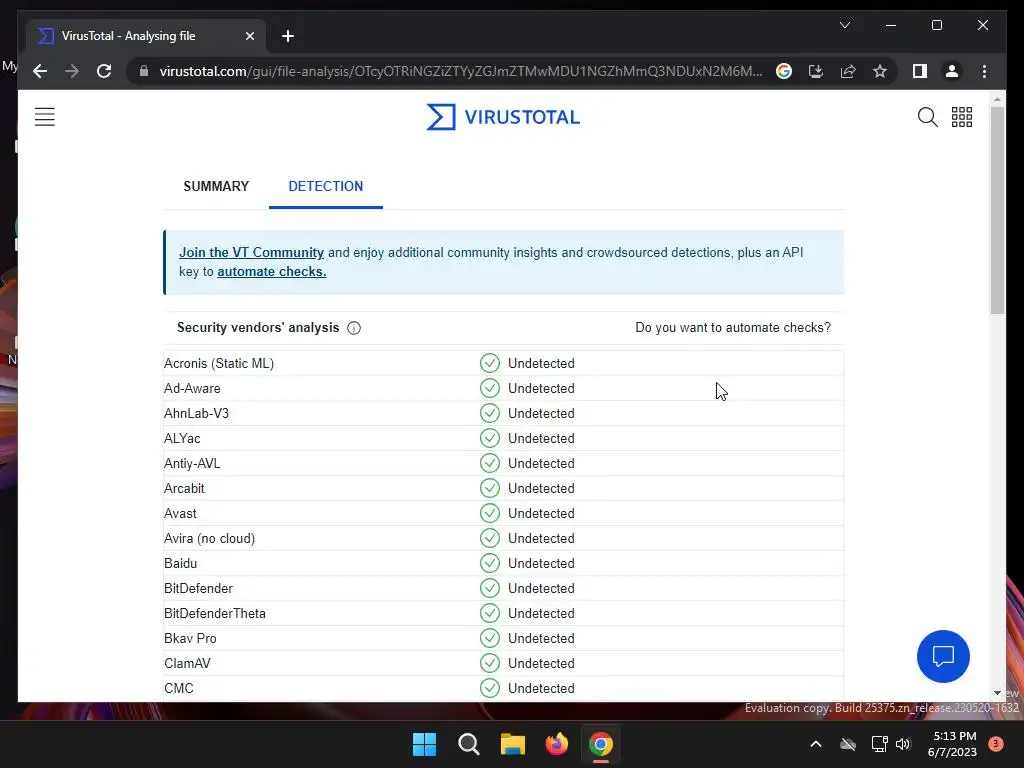Click the virustotal.com address bar URL

[460, 71]
